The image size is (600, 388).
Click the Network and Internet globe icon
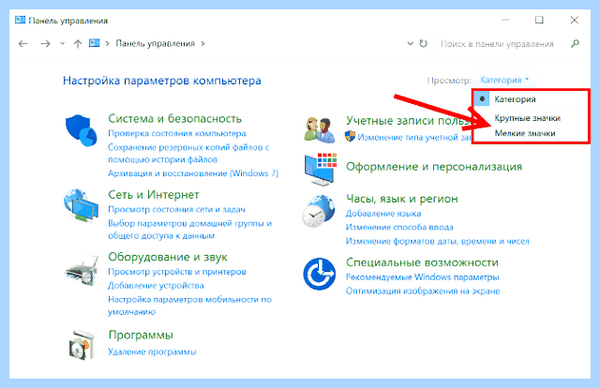(80, 205)
